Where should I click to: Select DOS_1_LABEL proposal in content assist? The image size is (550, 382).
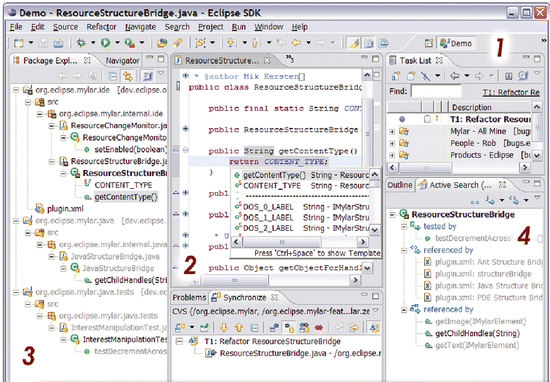click(x=302, y=217)
